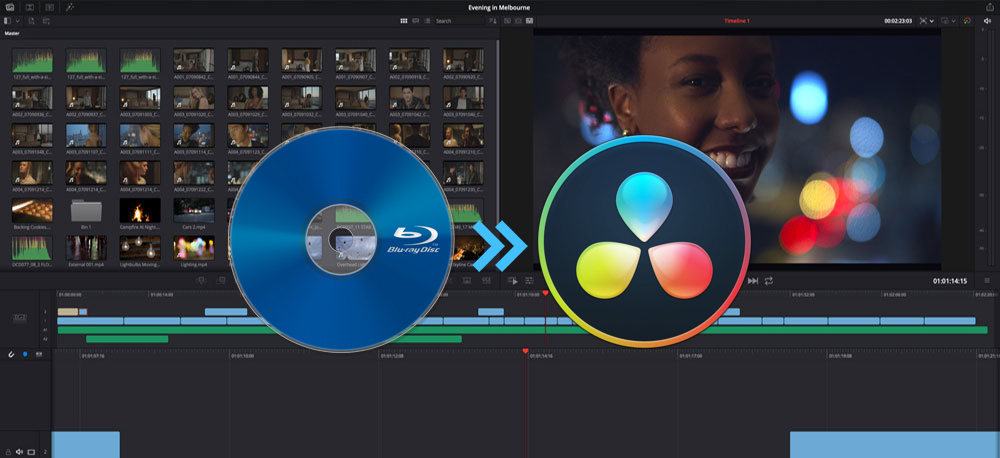This screenshot has height=458, width=1000.
Task: Select the Campfire At Night clip thumbnail
Action: (140, 210)
